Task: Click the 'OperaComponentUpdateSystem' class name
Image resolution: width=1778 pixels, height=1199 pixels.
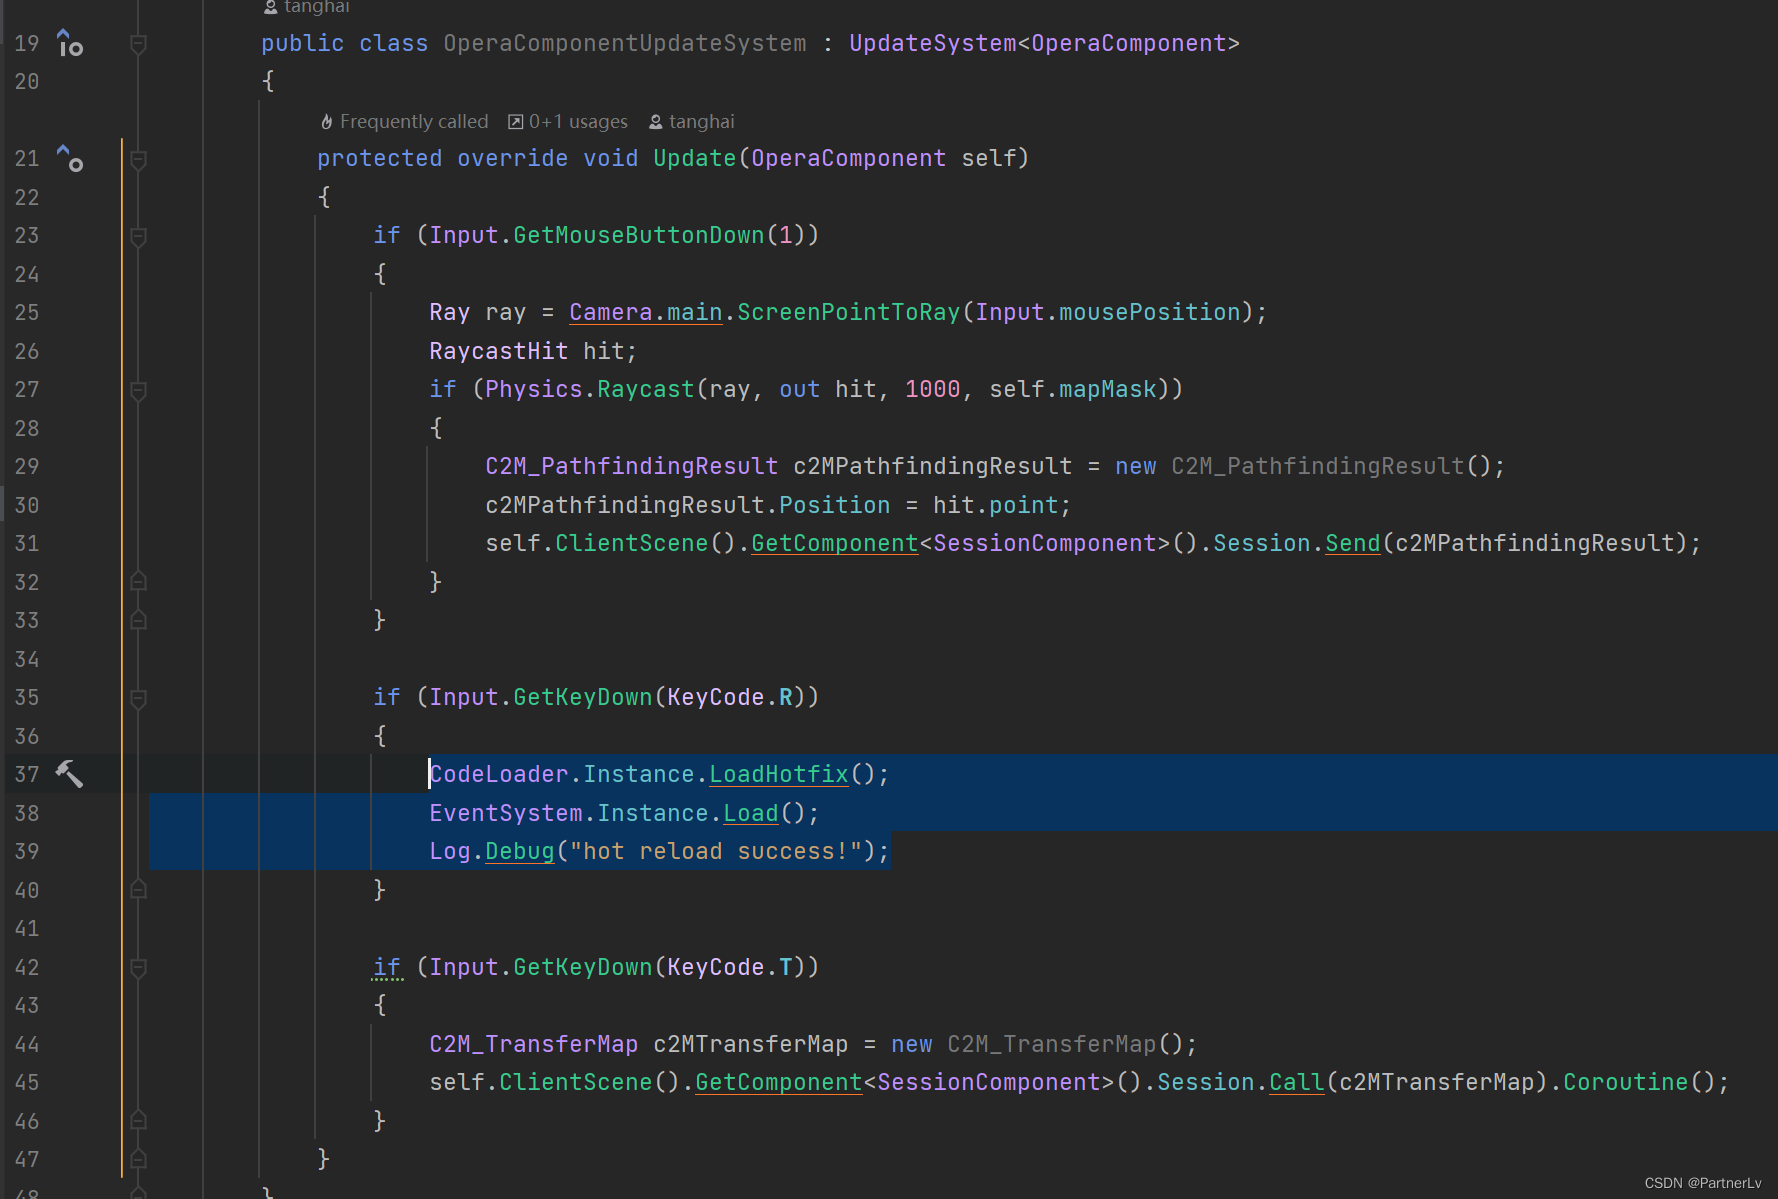Action: (625, 43)
